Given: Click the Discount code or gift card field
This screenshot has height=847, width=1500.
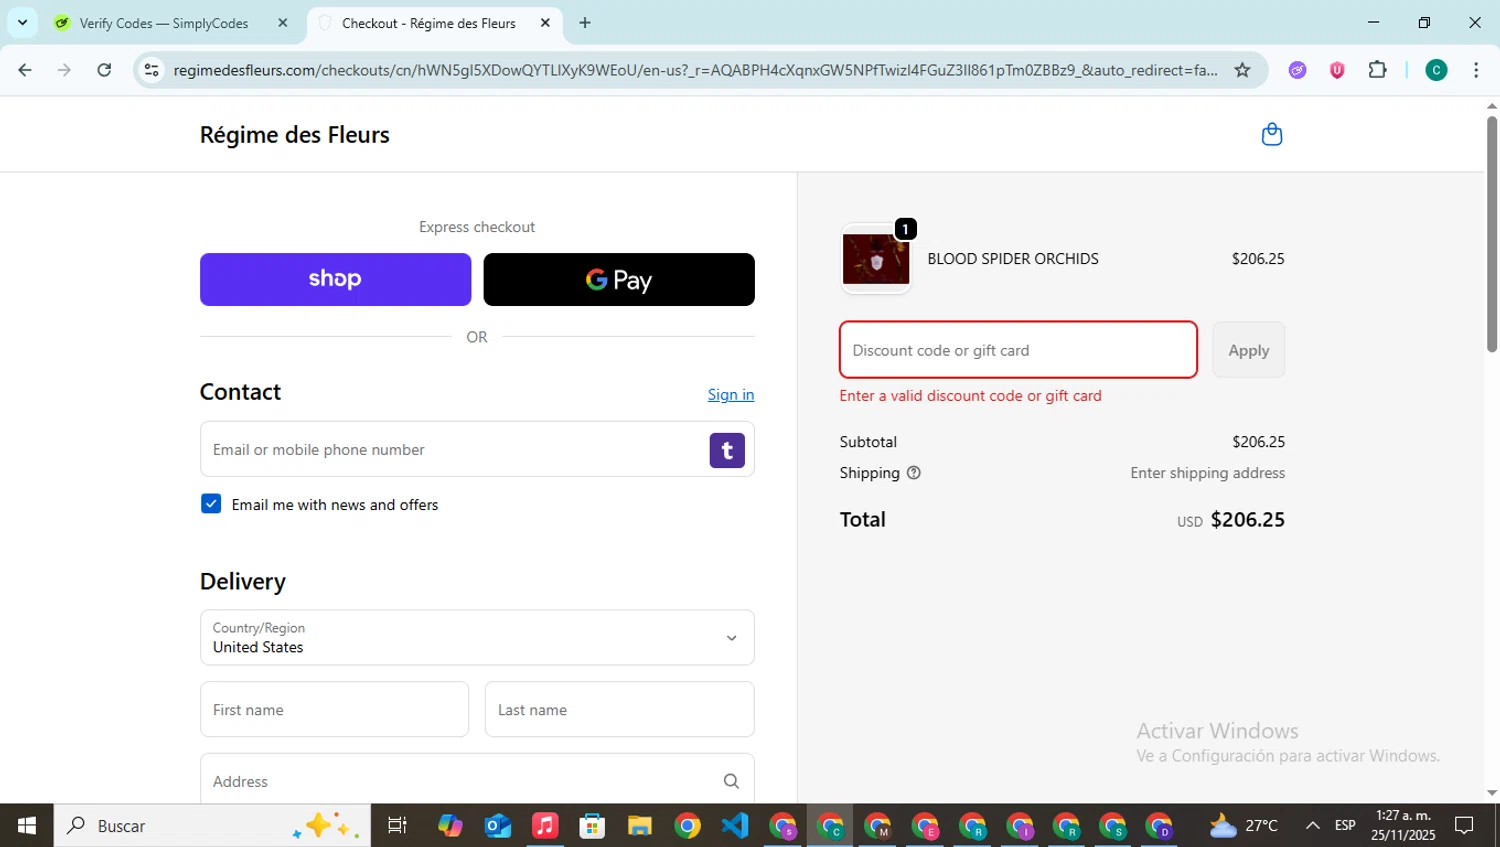Looking at the screenshot, I should pyautogui.click(x=1018, y=350).
